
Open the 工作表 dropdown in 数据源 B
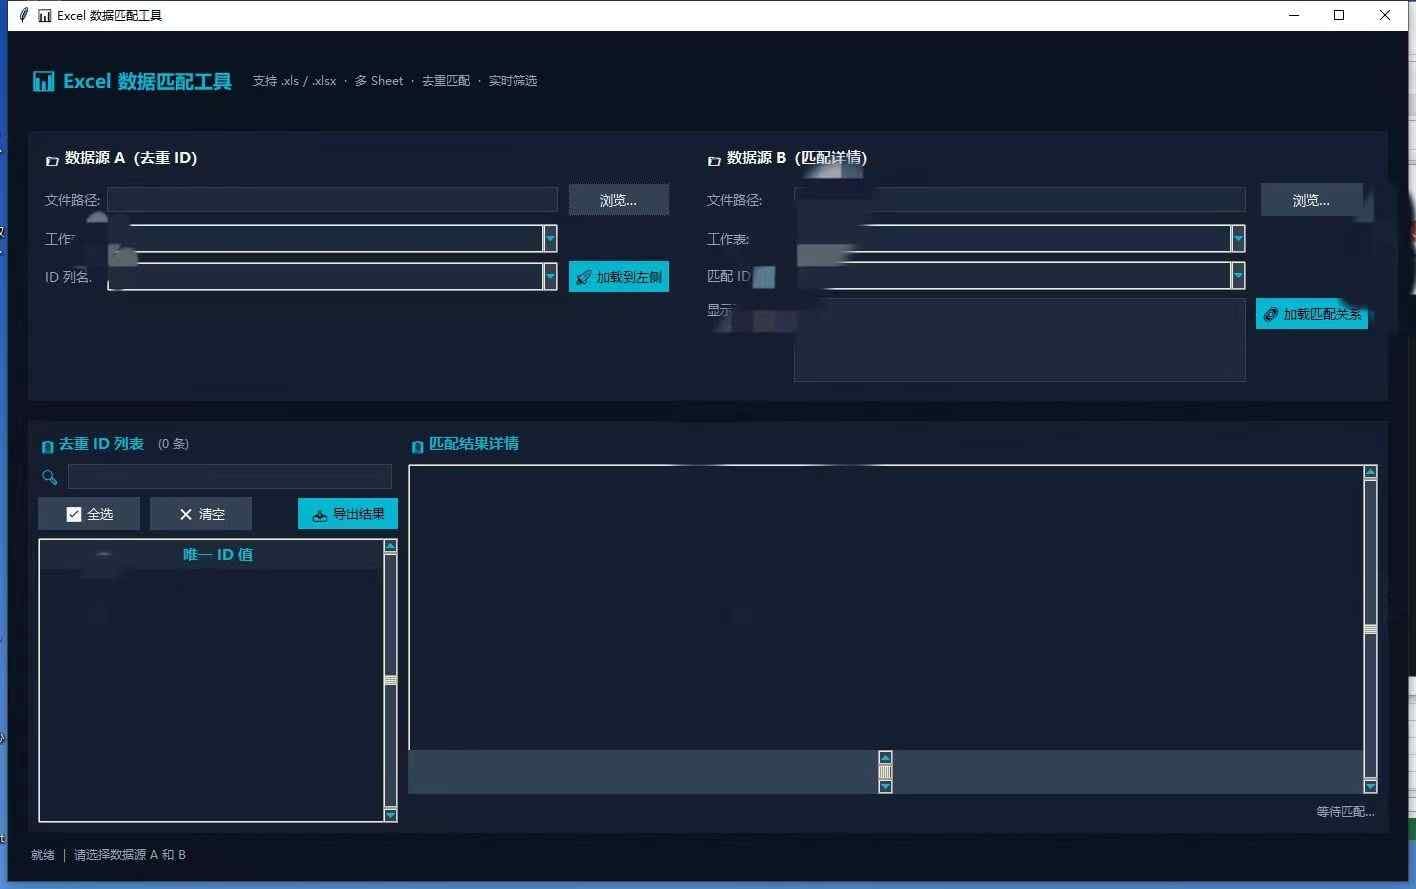tap(1238, 238)
